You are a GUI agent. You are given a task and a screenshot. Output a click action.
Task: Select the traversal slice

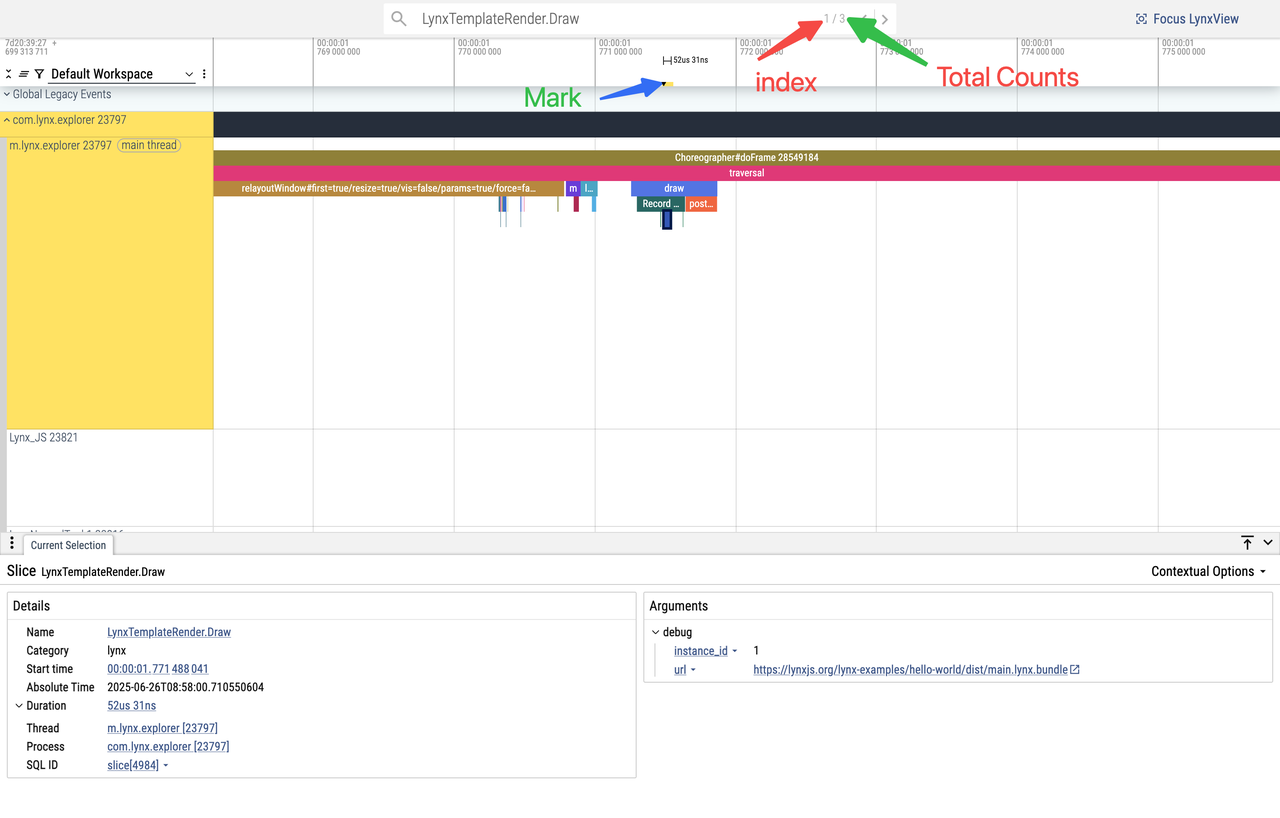[x=746, y=173]
